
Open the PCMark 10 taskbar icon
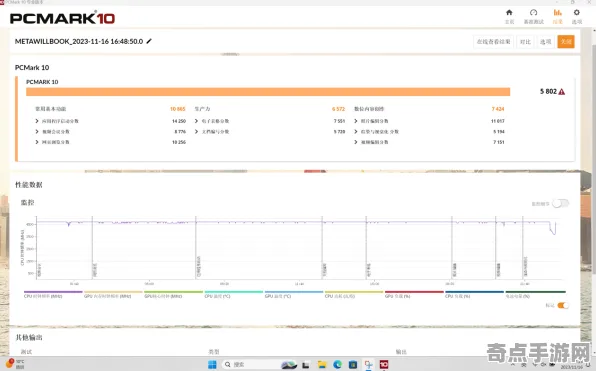[x=384, y=365]
